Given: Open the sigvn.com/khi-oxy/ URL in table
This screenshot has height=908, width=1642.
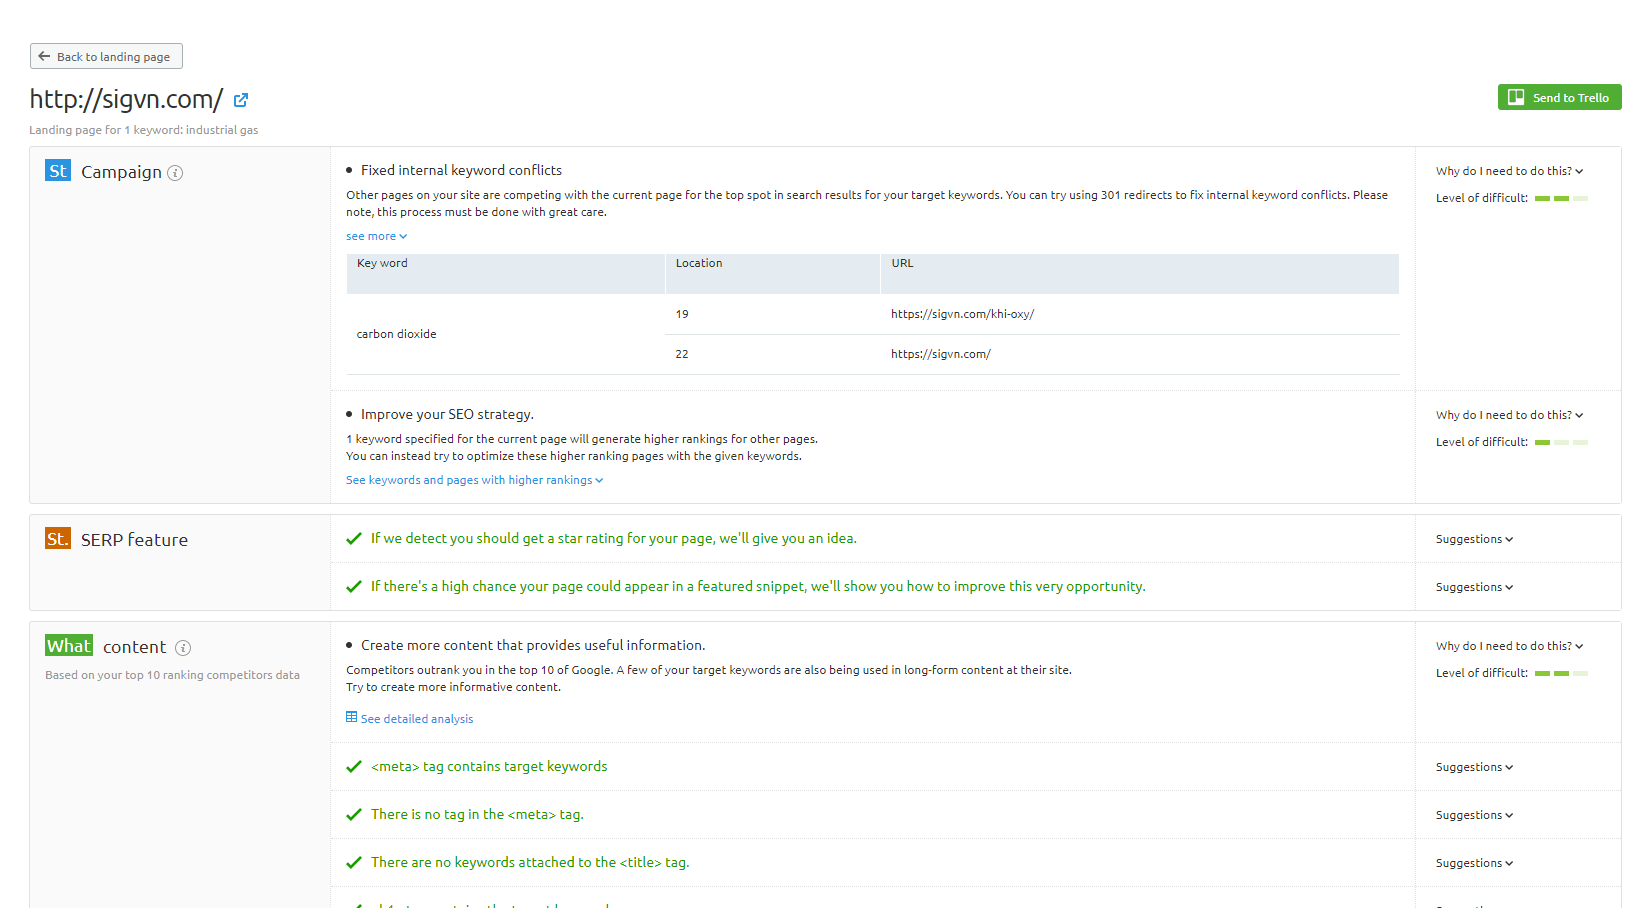Looking at the screenshot, I should pos(962,314).
